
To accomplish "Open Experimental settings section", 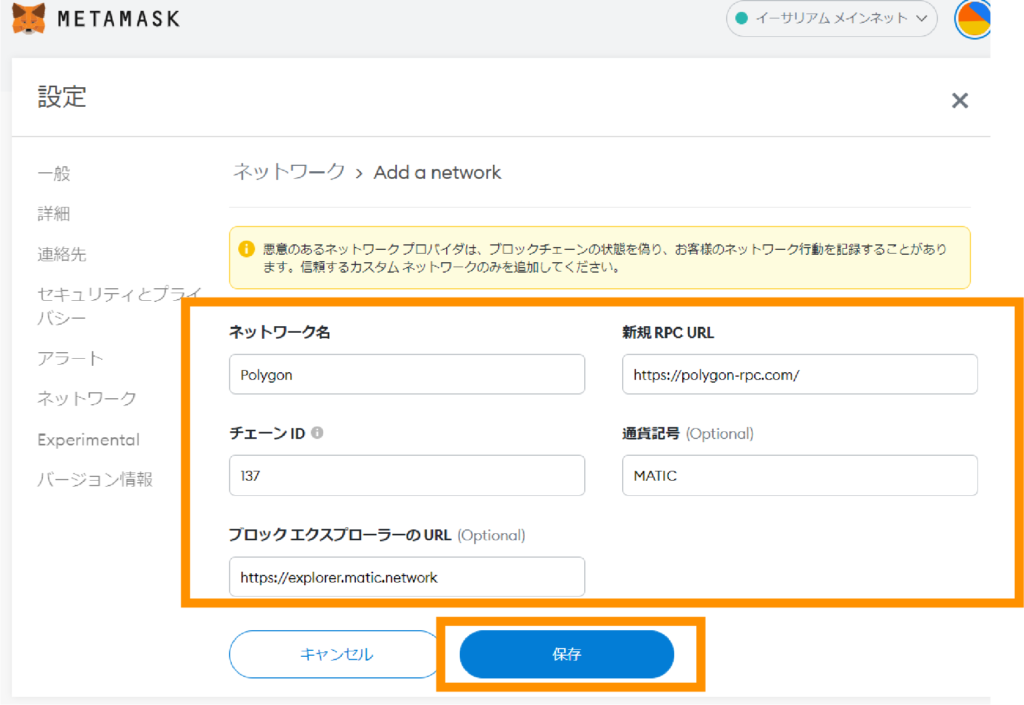I will (88, 440).
